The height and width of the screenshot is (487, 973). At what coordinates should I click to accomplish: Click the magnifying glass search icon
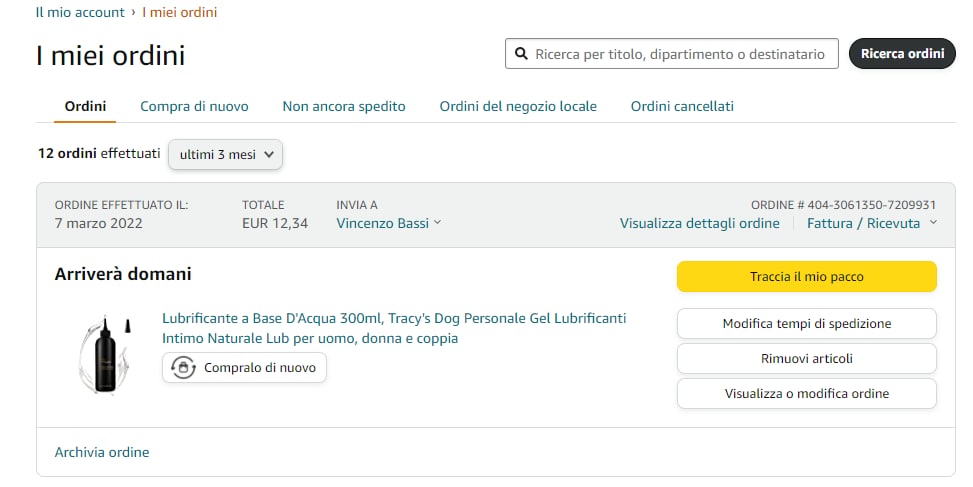522,54
